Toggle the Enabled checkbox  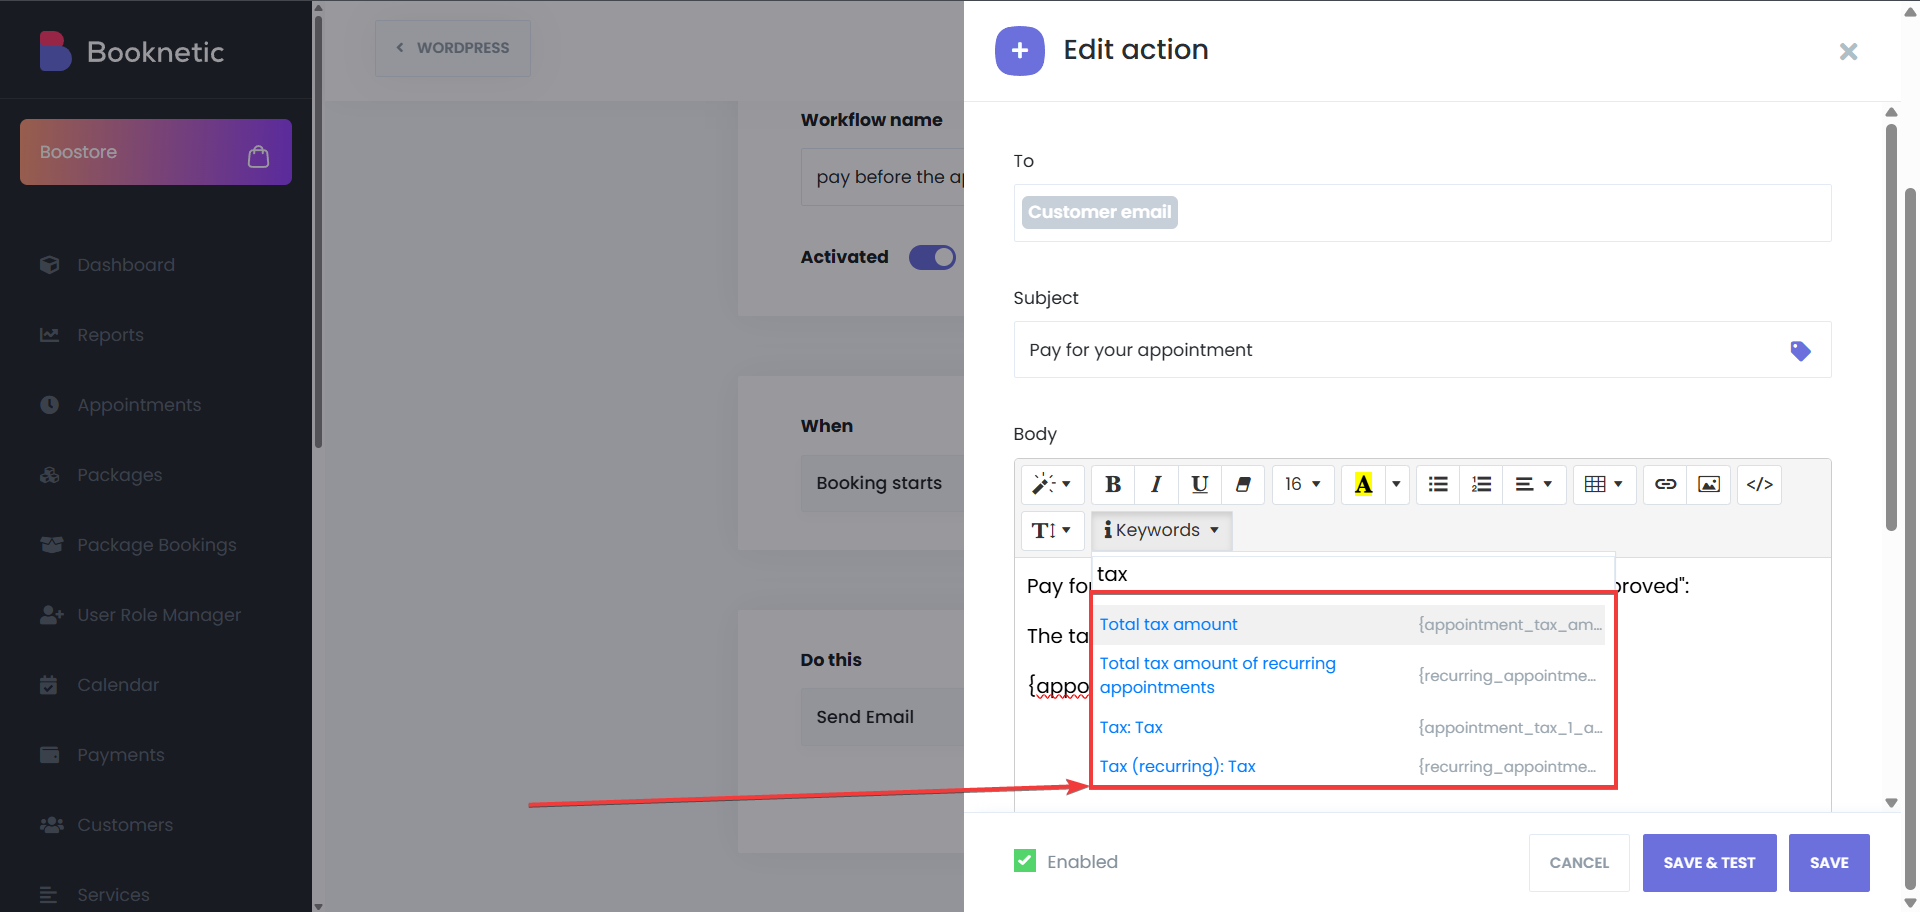(x=1025, y=861)
